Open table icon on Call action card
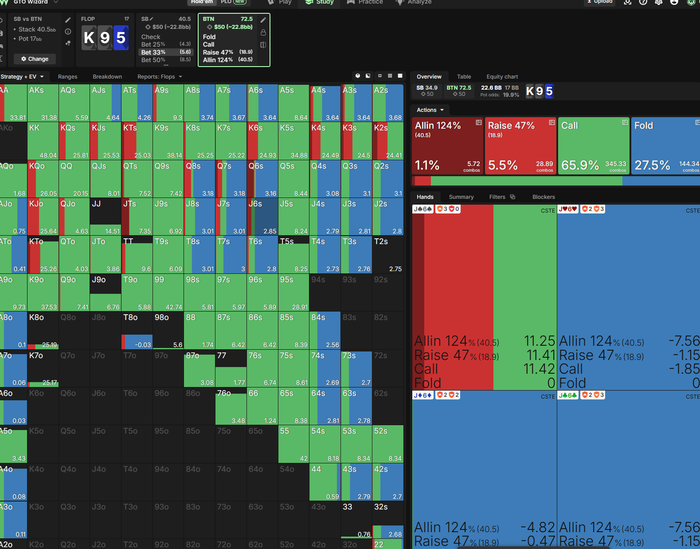700x549 pixels. click(x=625, y=122)
